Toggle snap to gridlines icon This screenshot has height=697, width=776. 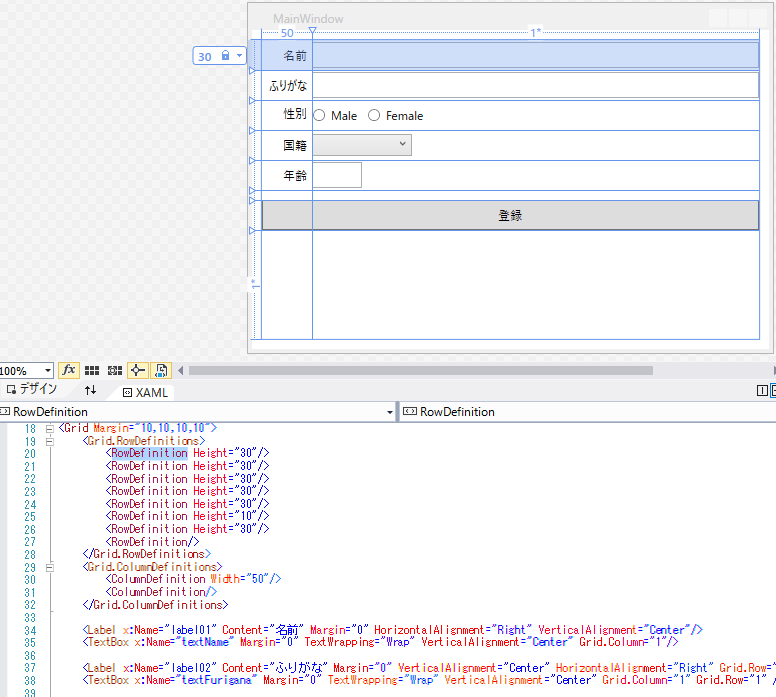click(115, 370)
